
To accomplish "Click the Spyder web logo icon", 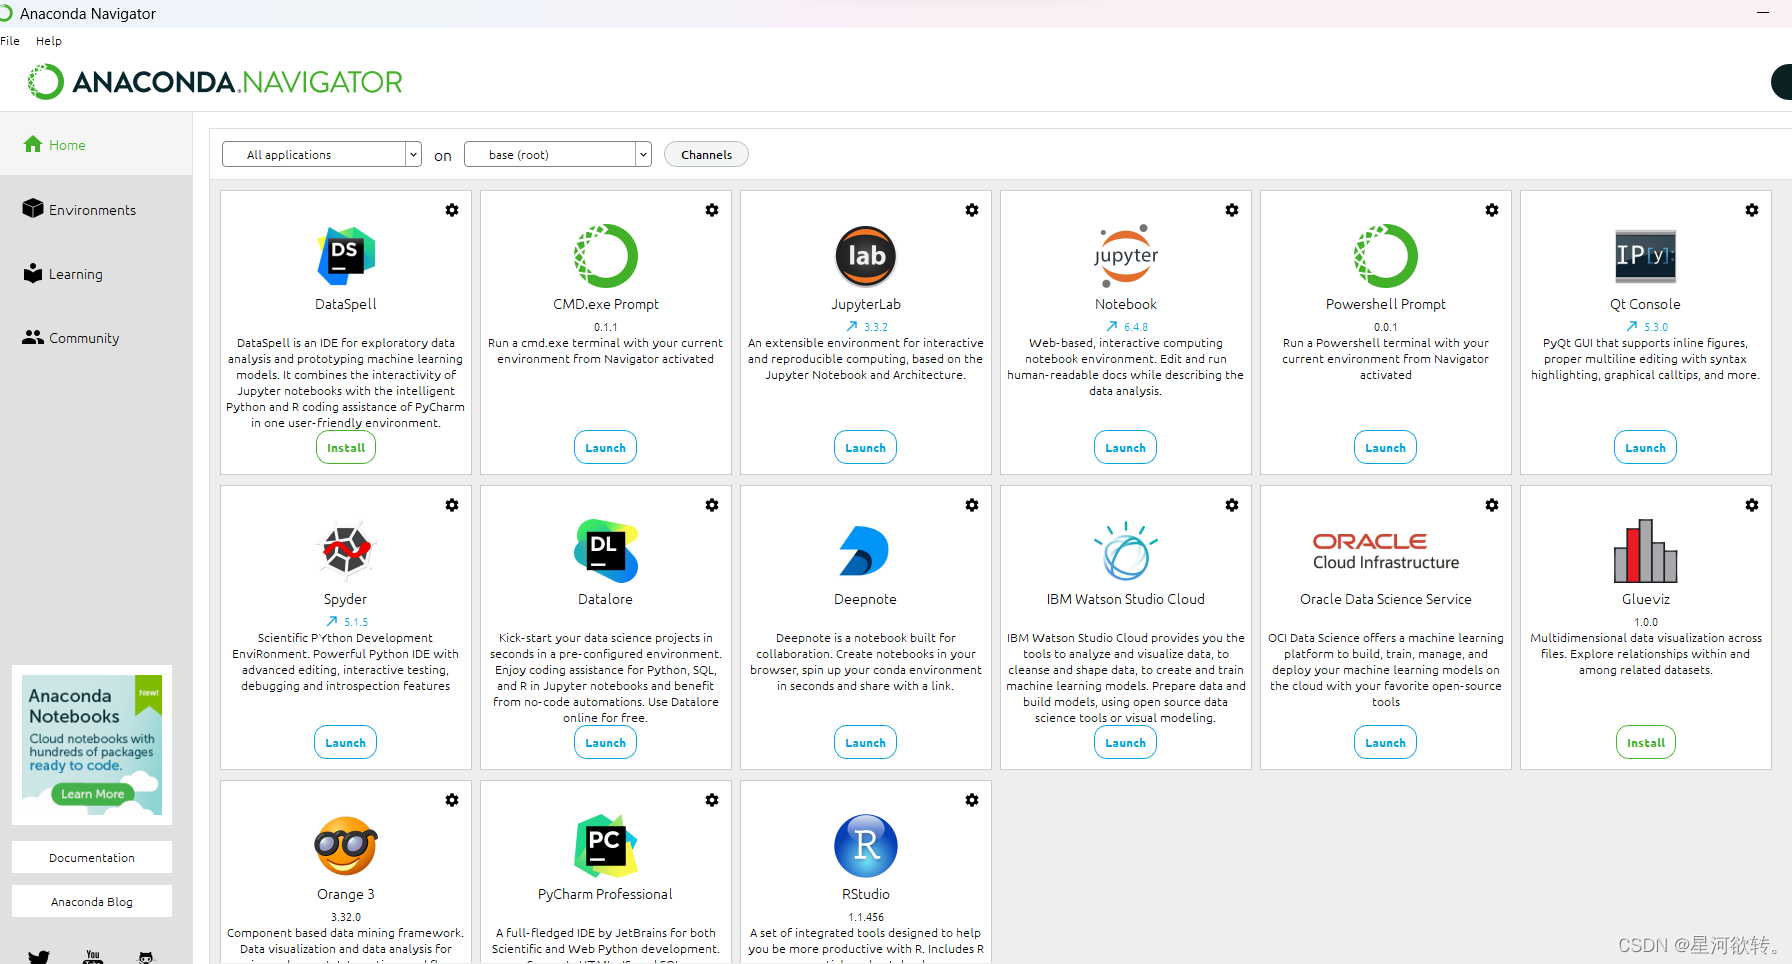I will (x=346, y=550).
